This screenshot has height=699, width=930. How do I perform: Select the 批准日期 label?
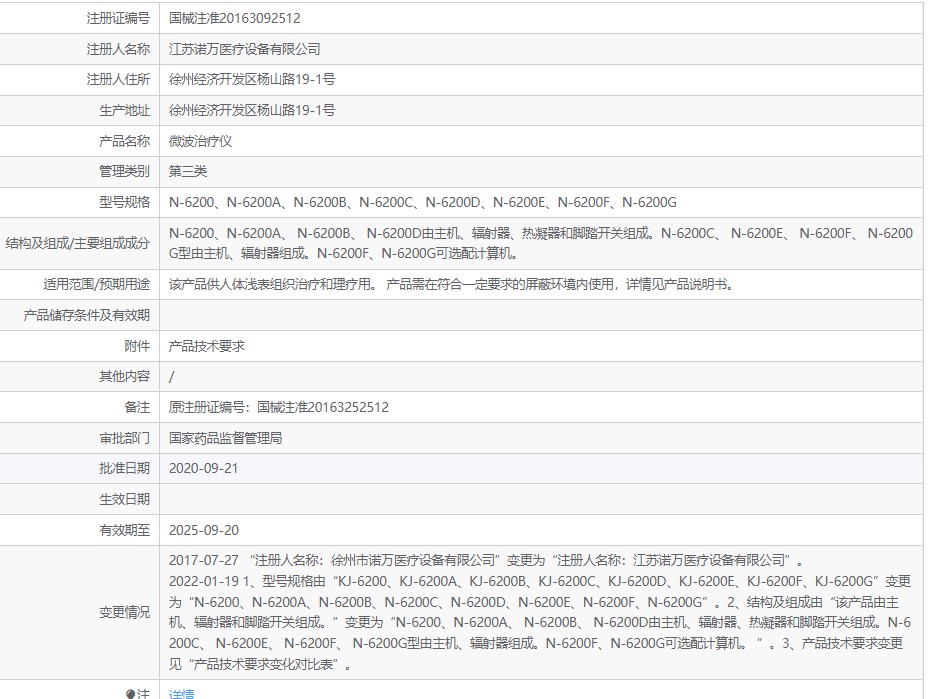tap(125, 468)
